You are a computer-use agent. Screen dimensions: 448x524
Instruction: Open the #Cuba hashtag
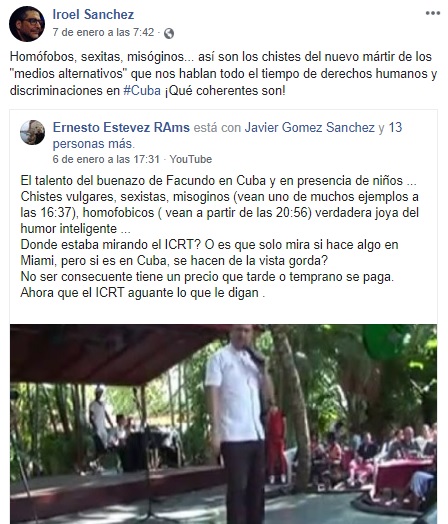click(142, 91)
